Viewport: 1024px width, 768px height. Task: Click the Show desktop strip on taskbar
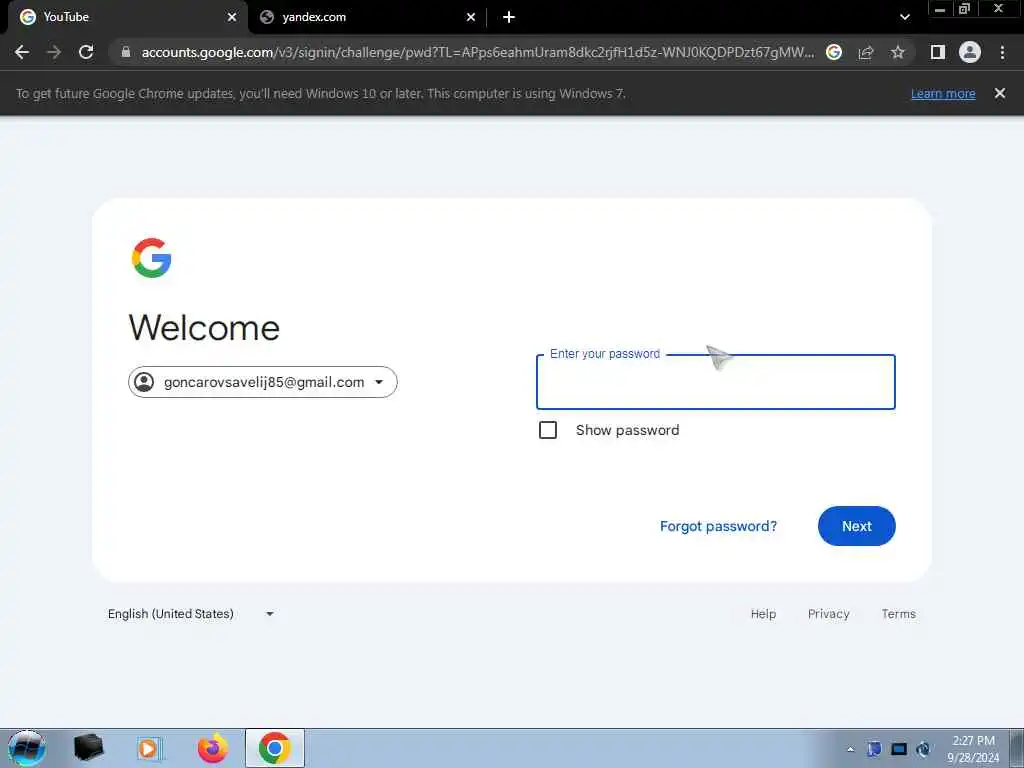(1017, 748)
